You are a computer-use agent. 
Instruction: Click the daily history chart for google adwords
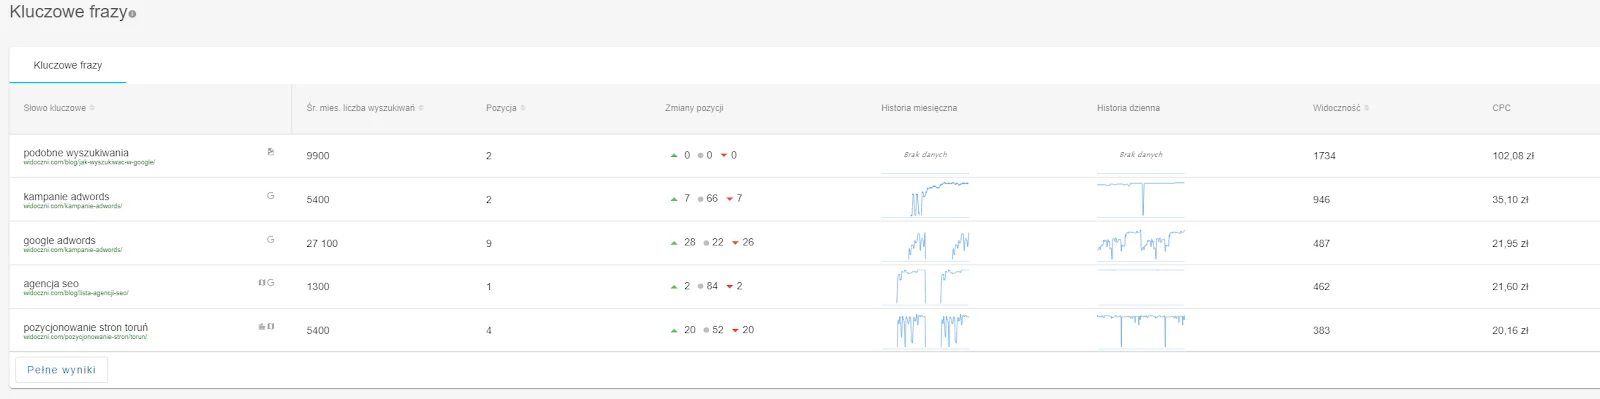1140,243
